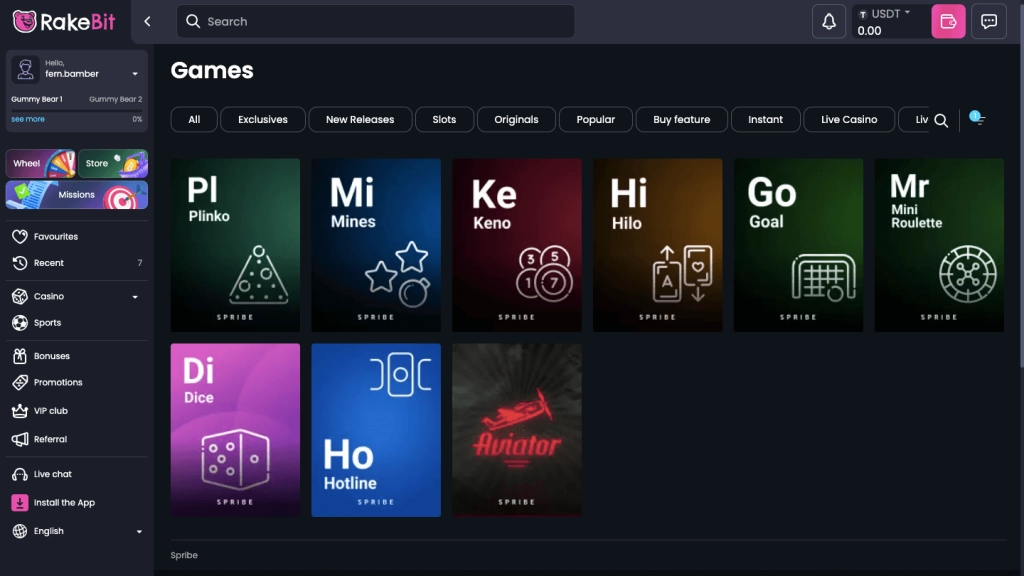Open the pink wallet button
This screenshot has height=576, width=1024.
(948, 21)
